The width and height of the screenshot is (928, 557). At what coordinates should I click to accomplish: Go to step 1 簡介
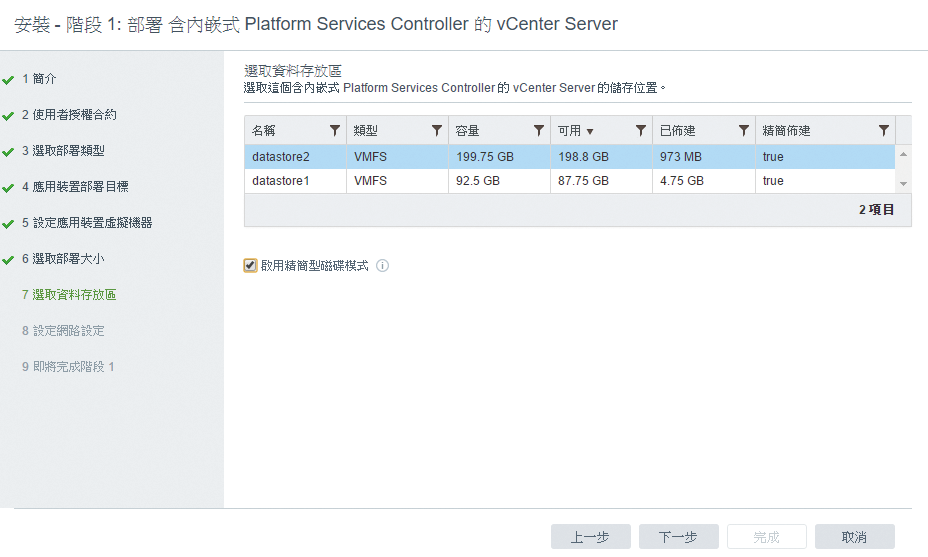pyautogui.click(x=39, y=79)
